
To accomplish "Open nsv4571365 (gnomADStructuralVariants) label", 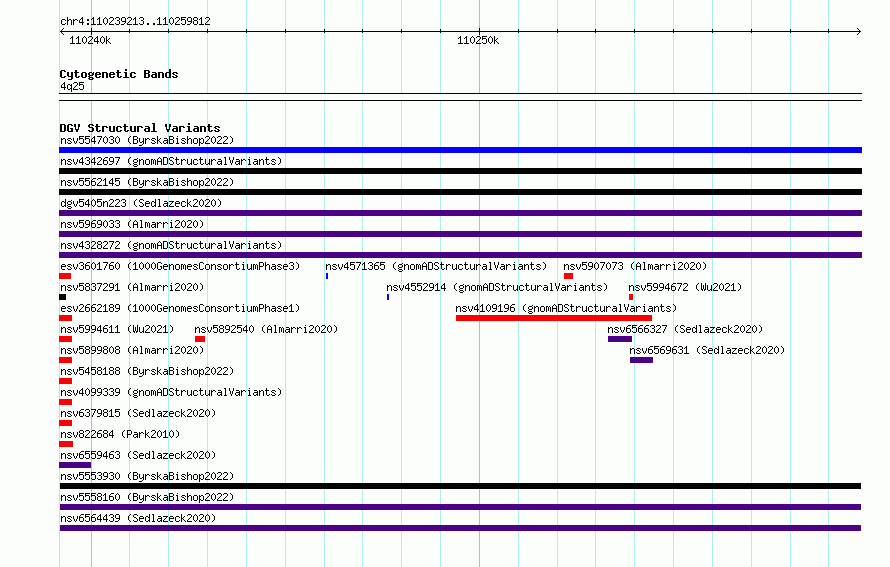I will pyautogui.click(x=436, y=266).
